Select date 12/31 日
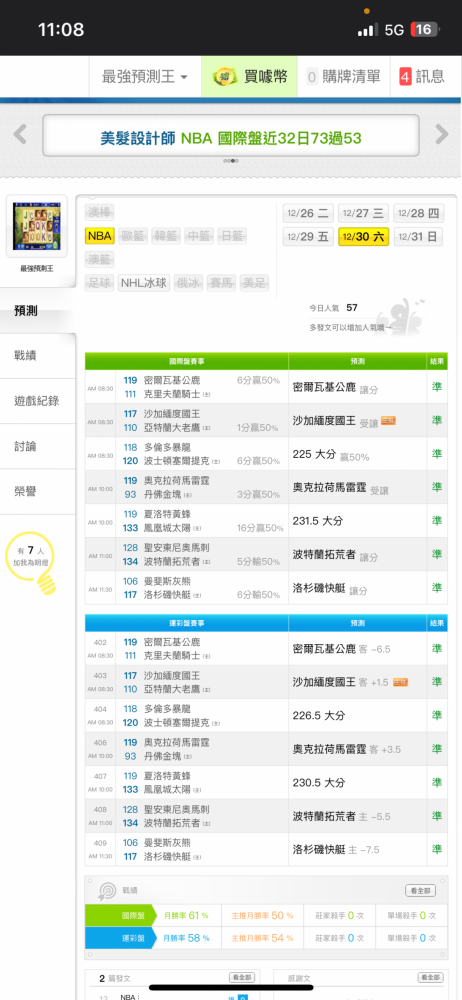This screenshot has width=462, height=1000. click(x=419, y=237)
